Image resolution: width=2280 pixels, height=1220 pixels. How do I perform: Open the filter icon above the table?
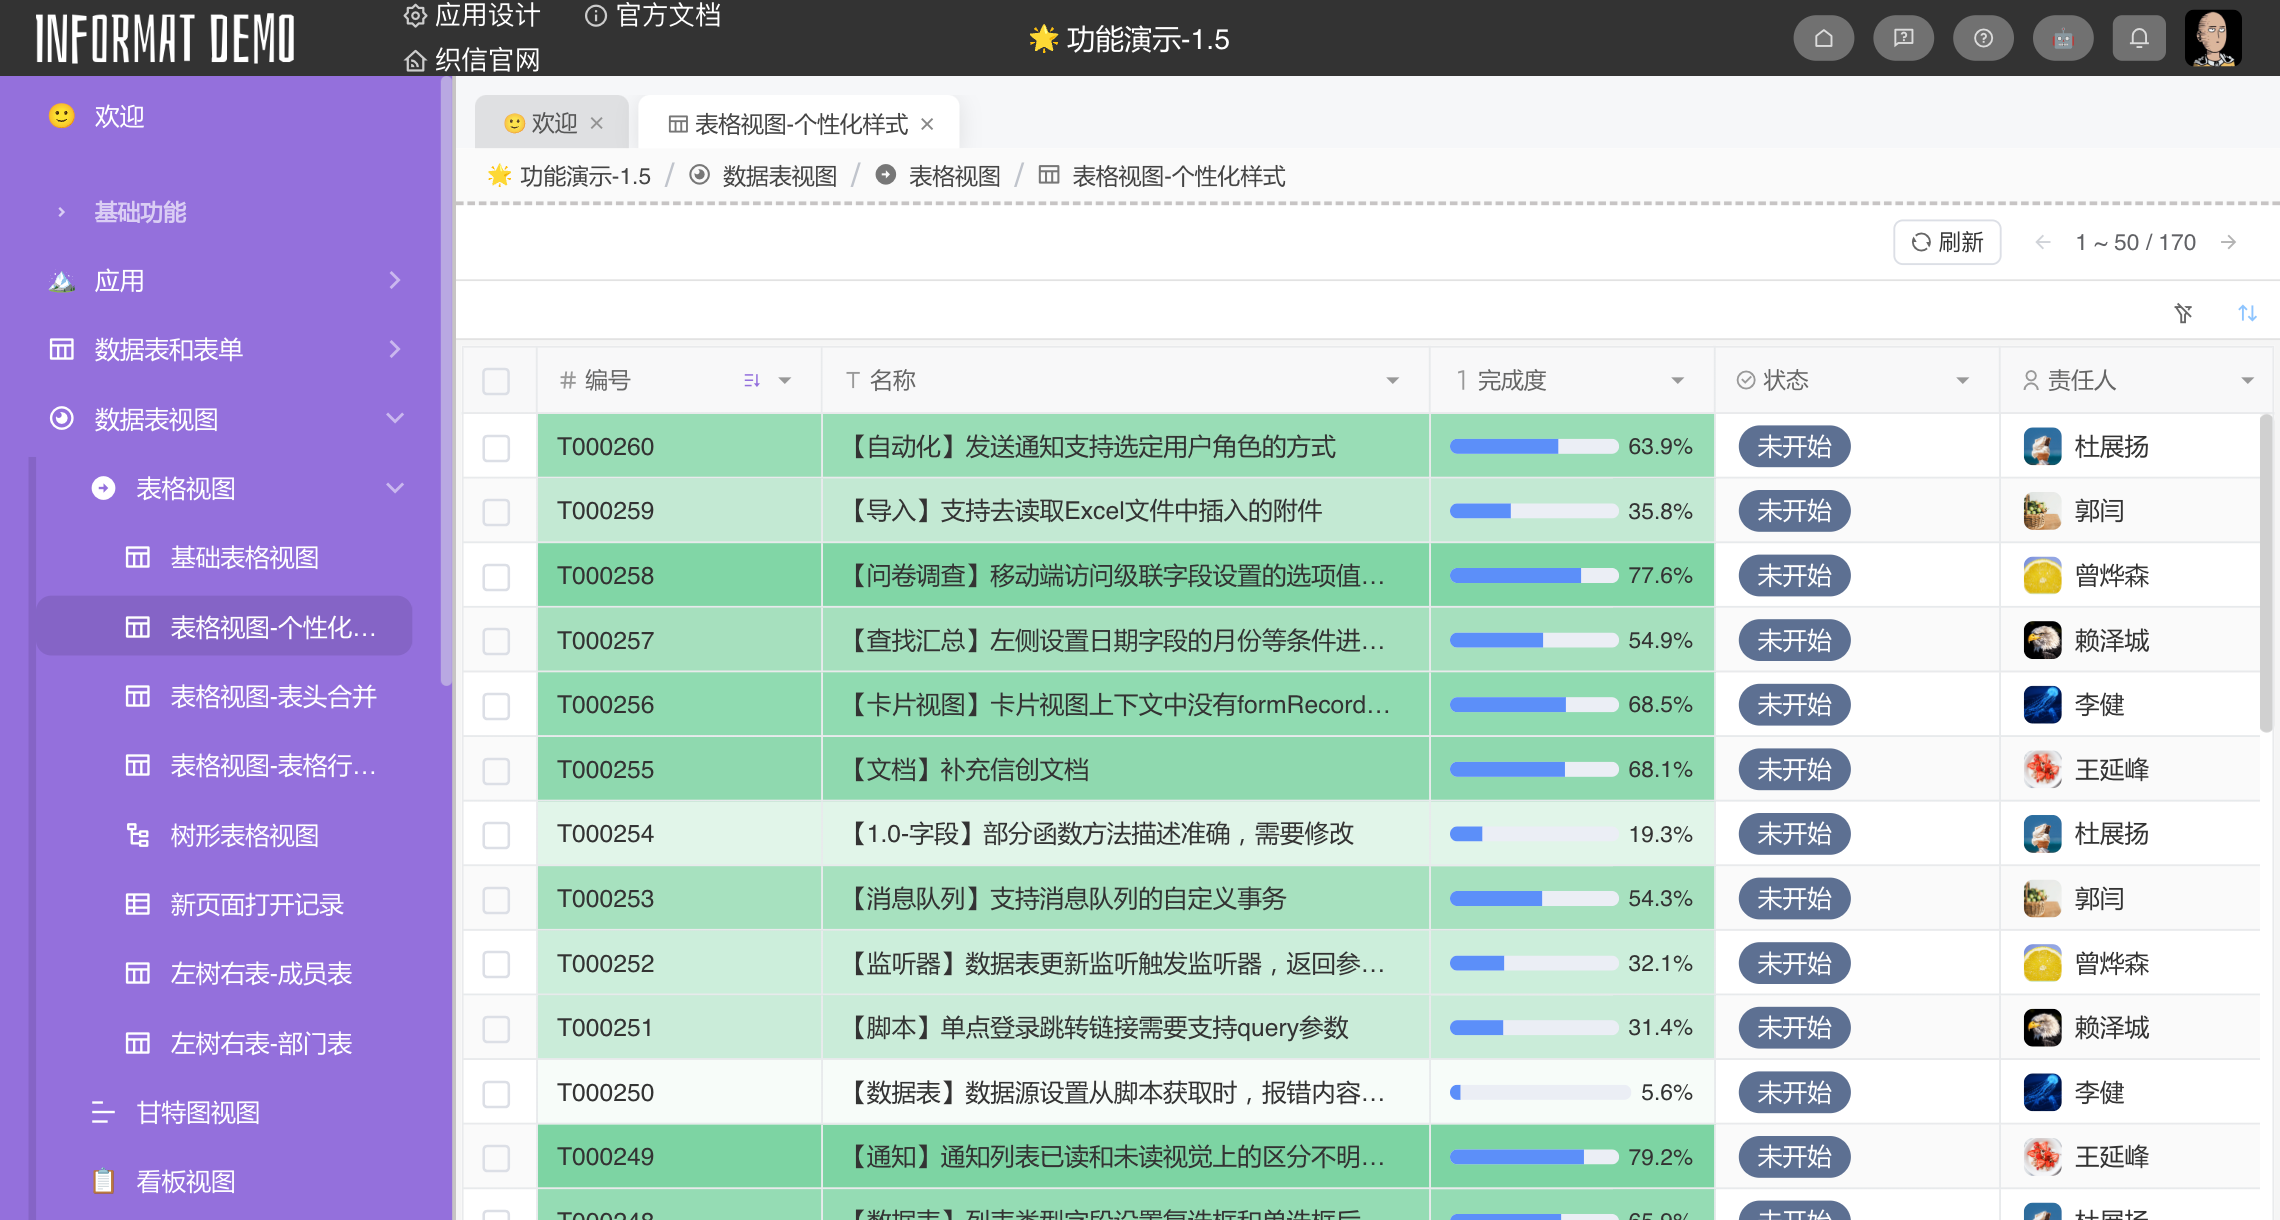pyautogui.click(x=2184, y=313)
